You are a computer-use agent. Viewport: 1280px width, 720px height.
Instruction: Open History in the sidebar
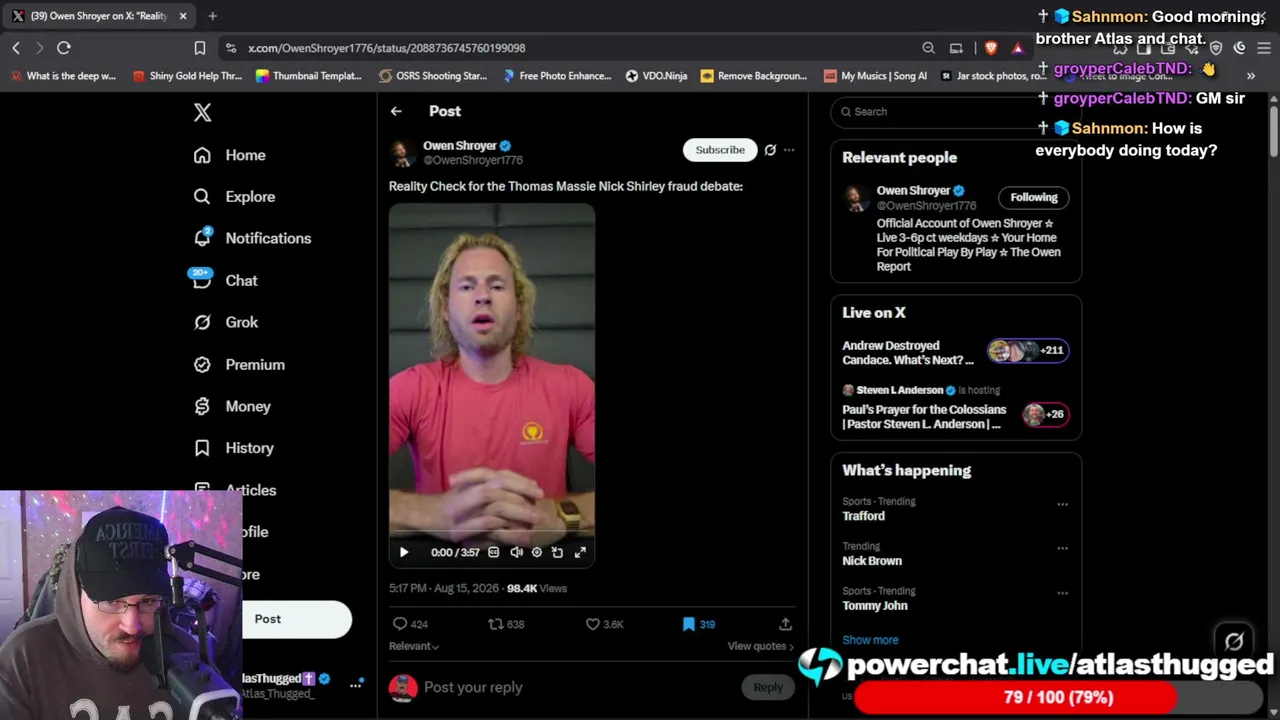coord(233,448)
